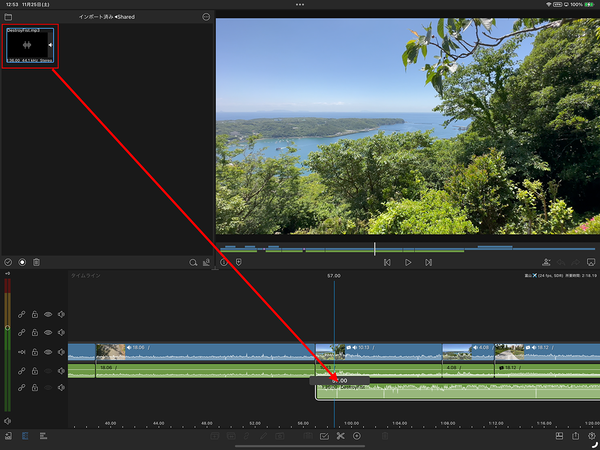Change main track insert mode icon
Image resolution: width=600 pixels, height=450 pixels.
tap(21, 352)
